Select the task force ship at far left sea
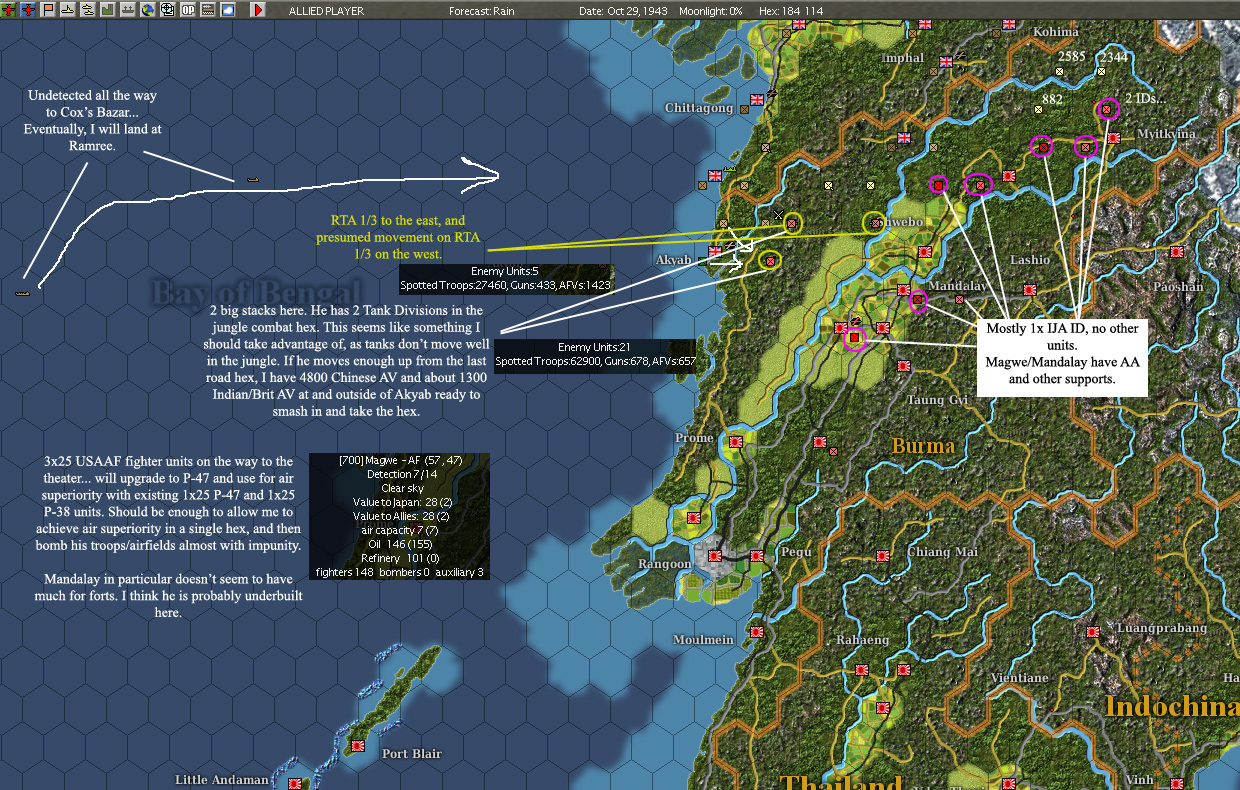The height and width of the screenshot is (790, 1240). [x=23, y=292]
